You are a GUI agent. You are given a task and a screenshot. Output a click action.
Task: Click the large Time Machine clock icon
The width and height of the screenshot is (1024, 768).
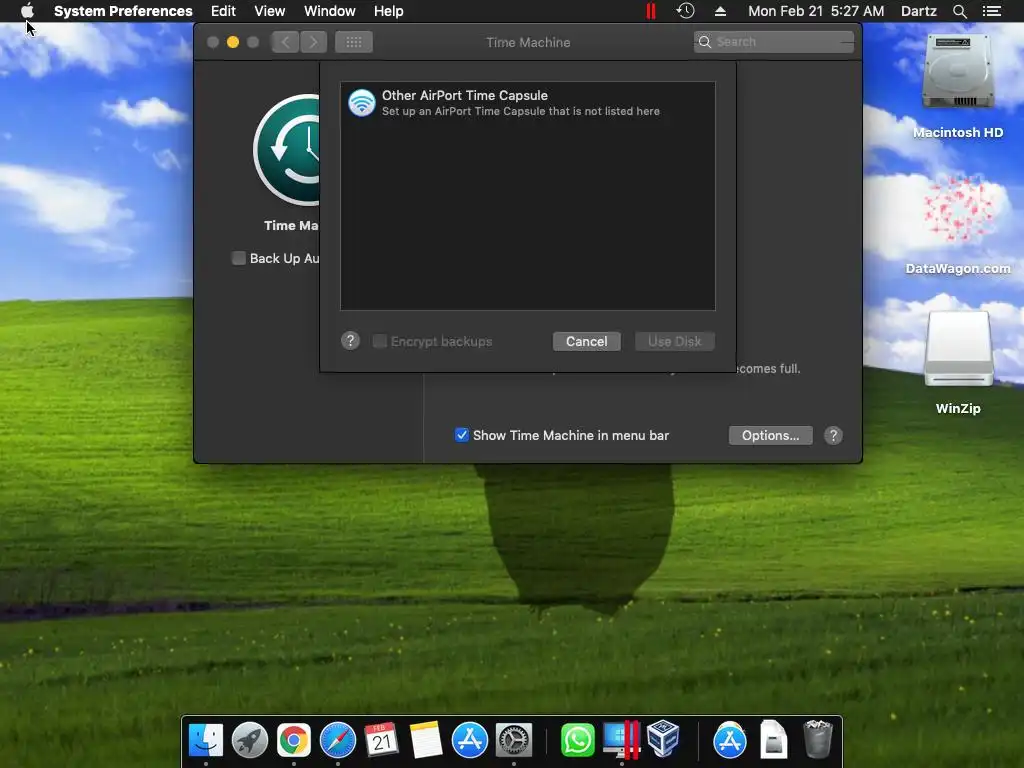tap(287, 150)
